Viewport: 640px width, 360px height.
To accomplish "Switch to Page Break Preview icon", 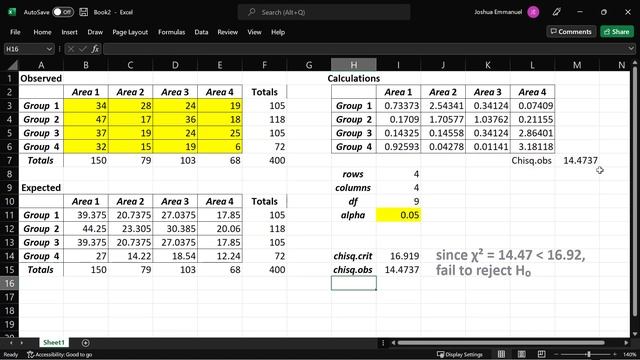I will pos(542,354).
